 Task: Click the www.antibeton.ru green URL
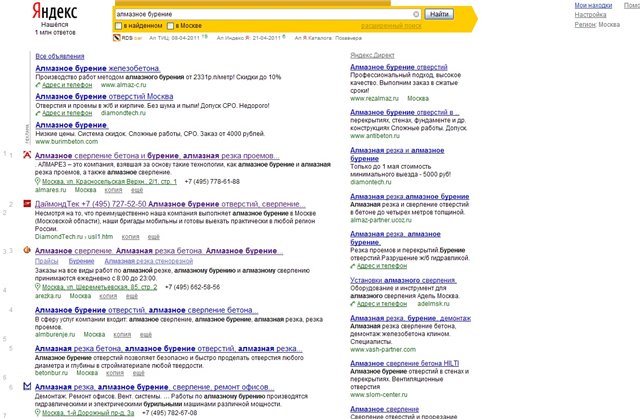point(375,136)
